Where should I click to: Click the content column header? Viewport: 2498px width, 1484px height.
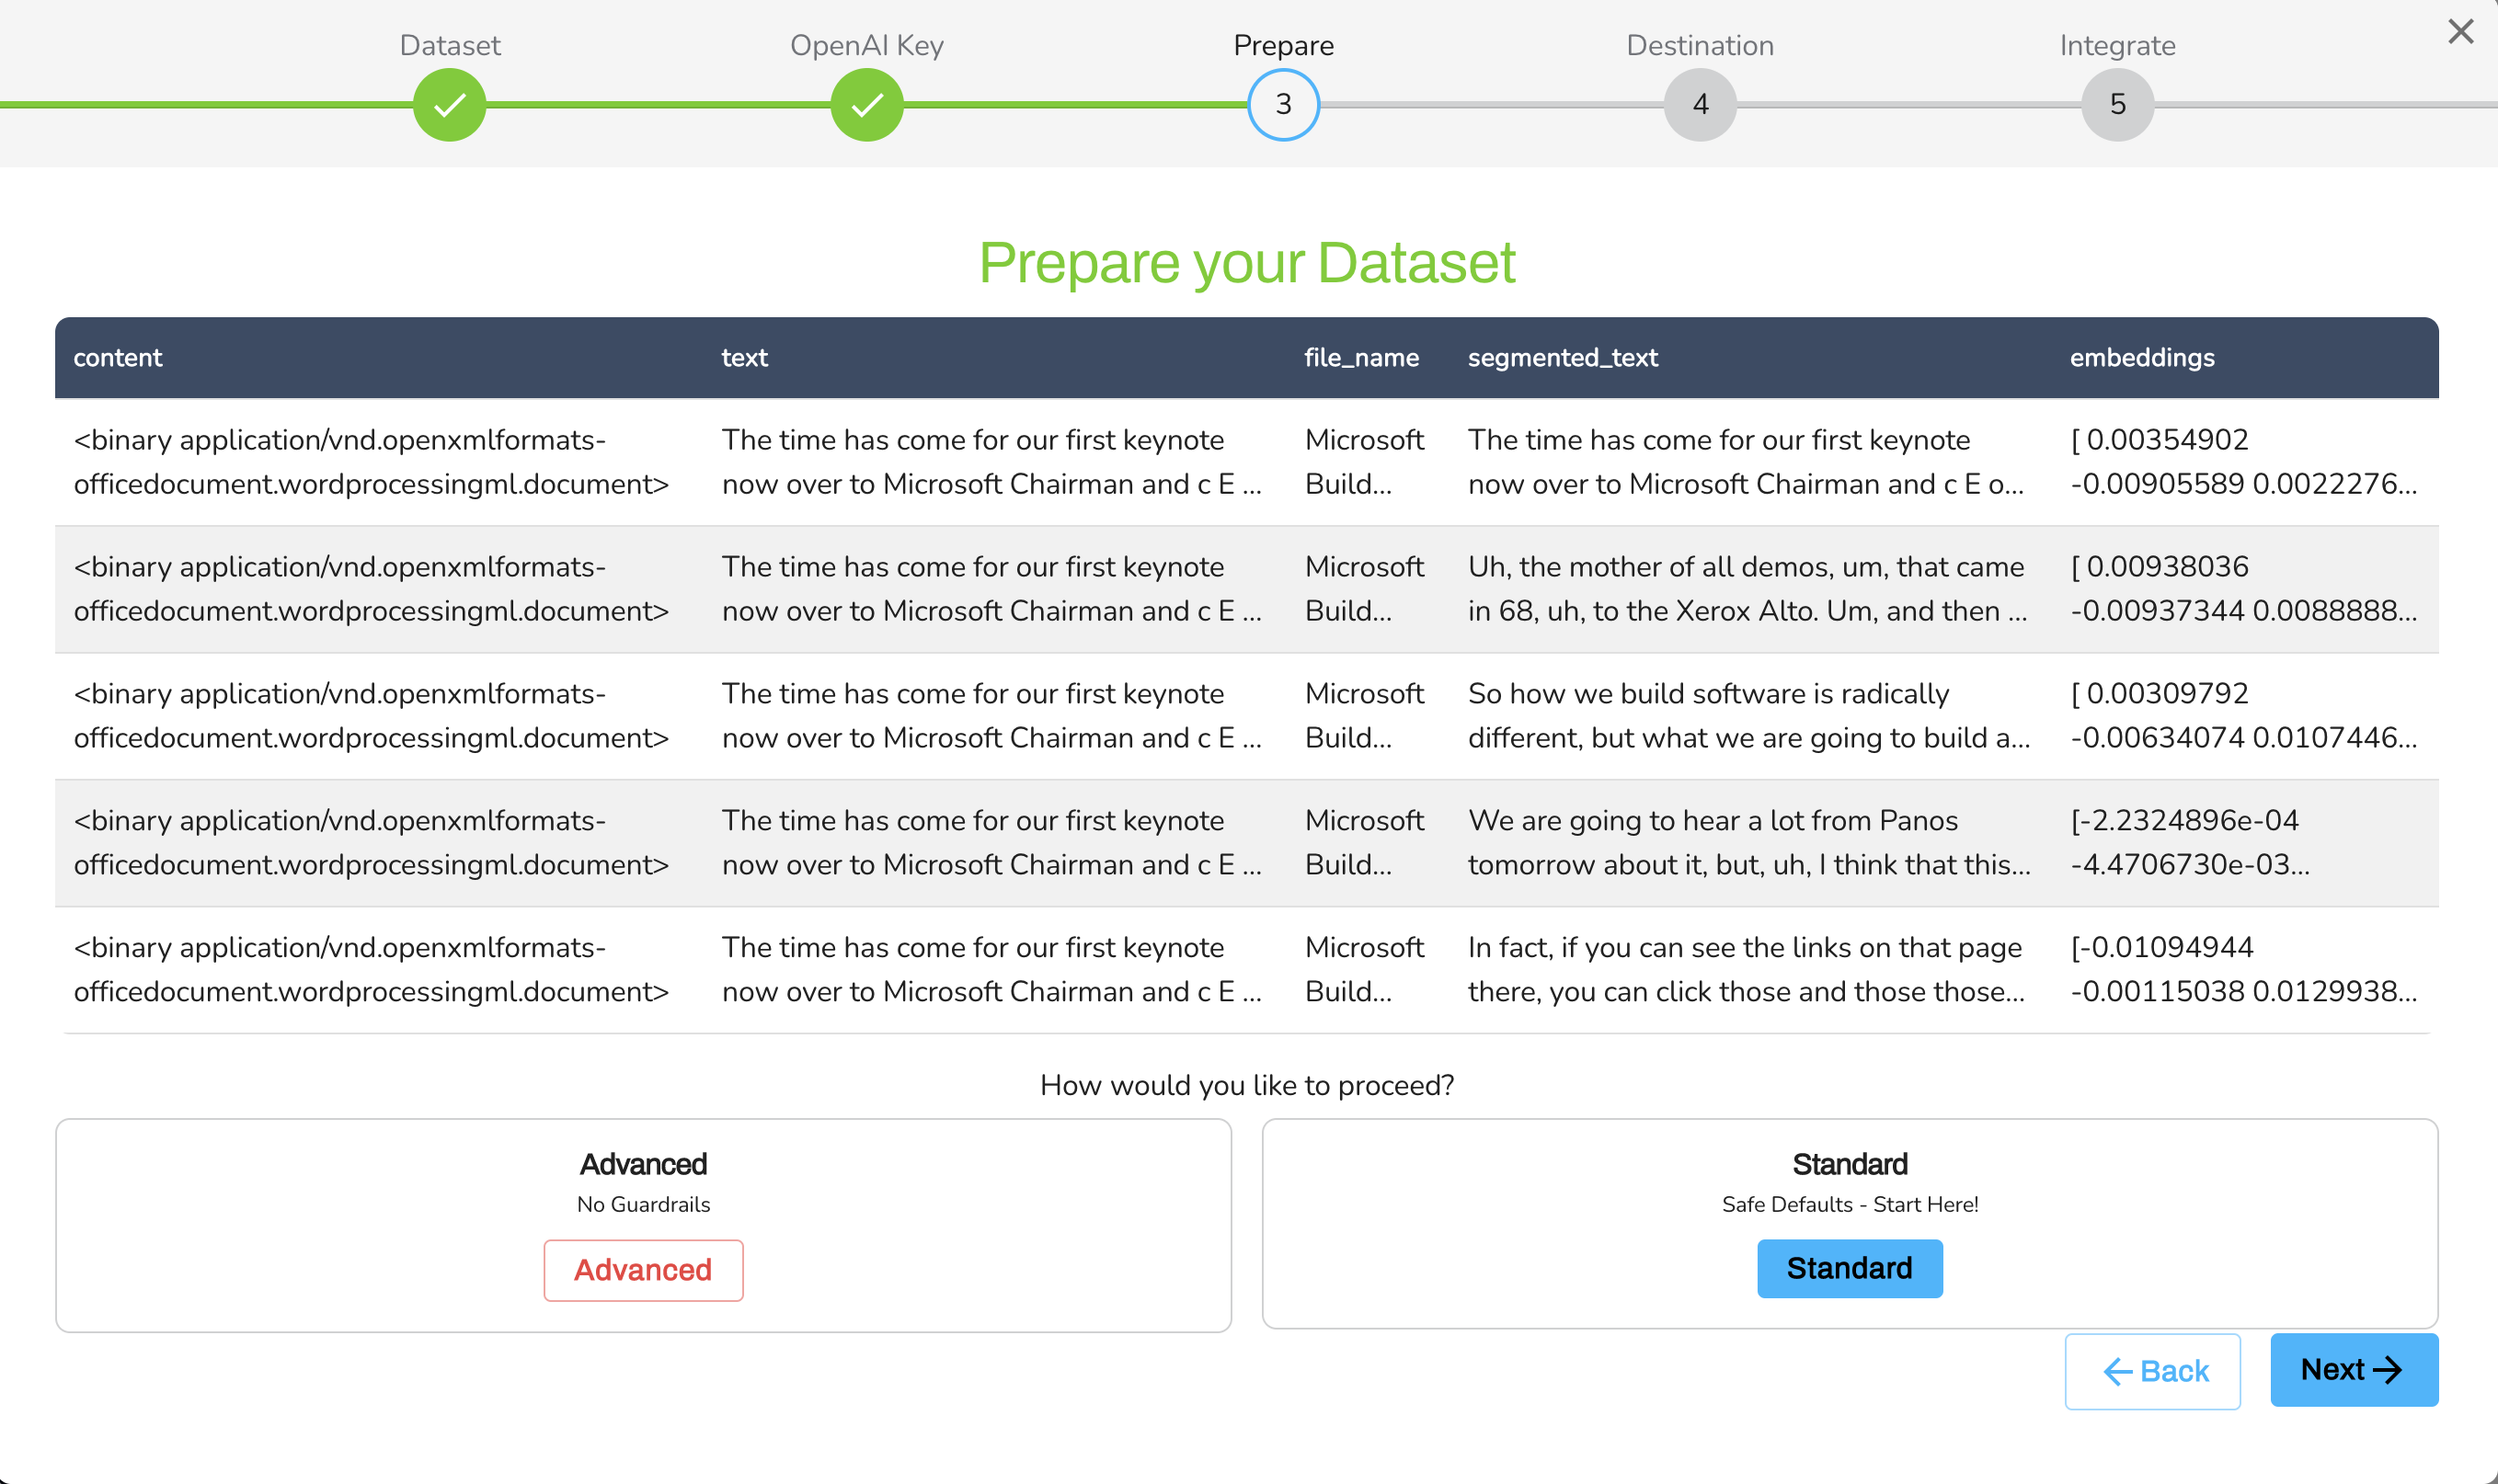pos(118,357)
